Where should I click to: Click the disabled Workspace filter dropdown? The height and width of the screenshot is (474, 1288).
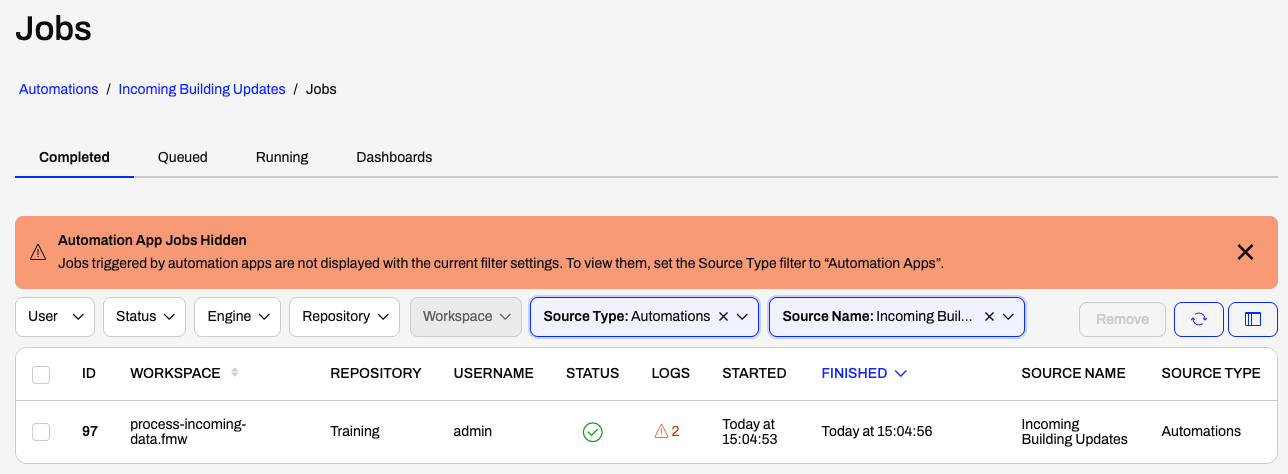(466, 316)
